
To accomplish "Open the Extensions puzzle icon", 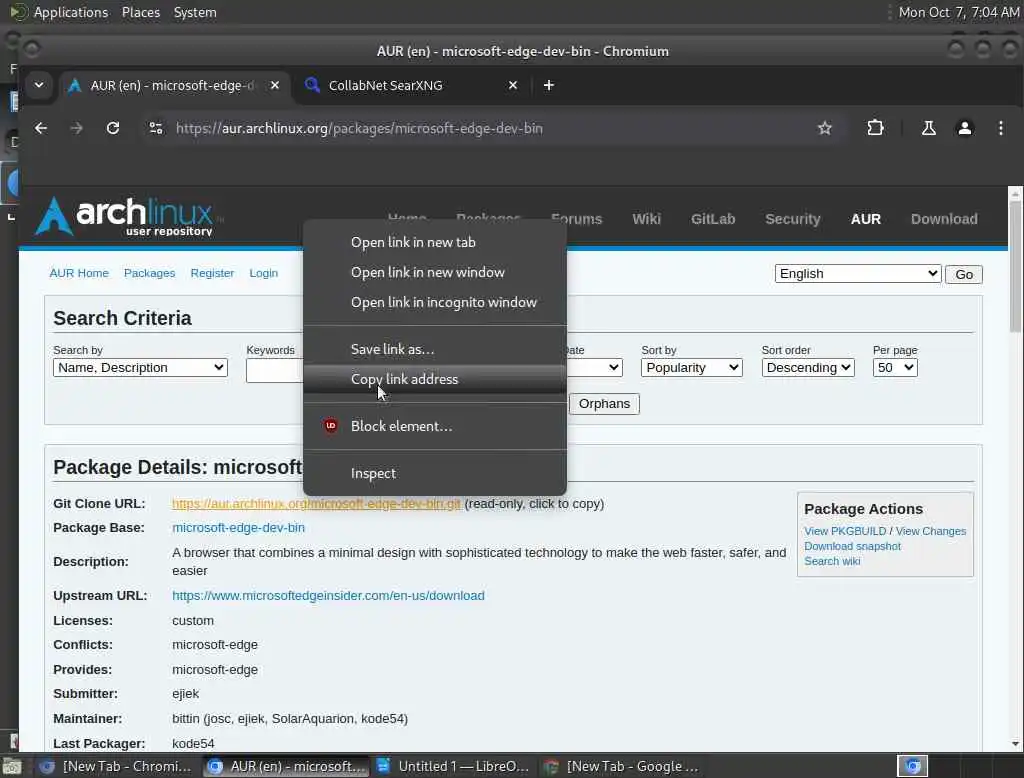I will (875, 128).
